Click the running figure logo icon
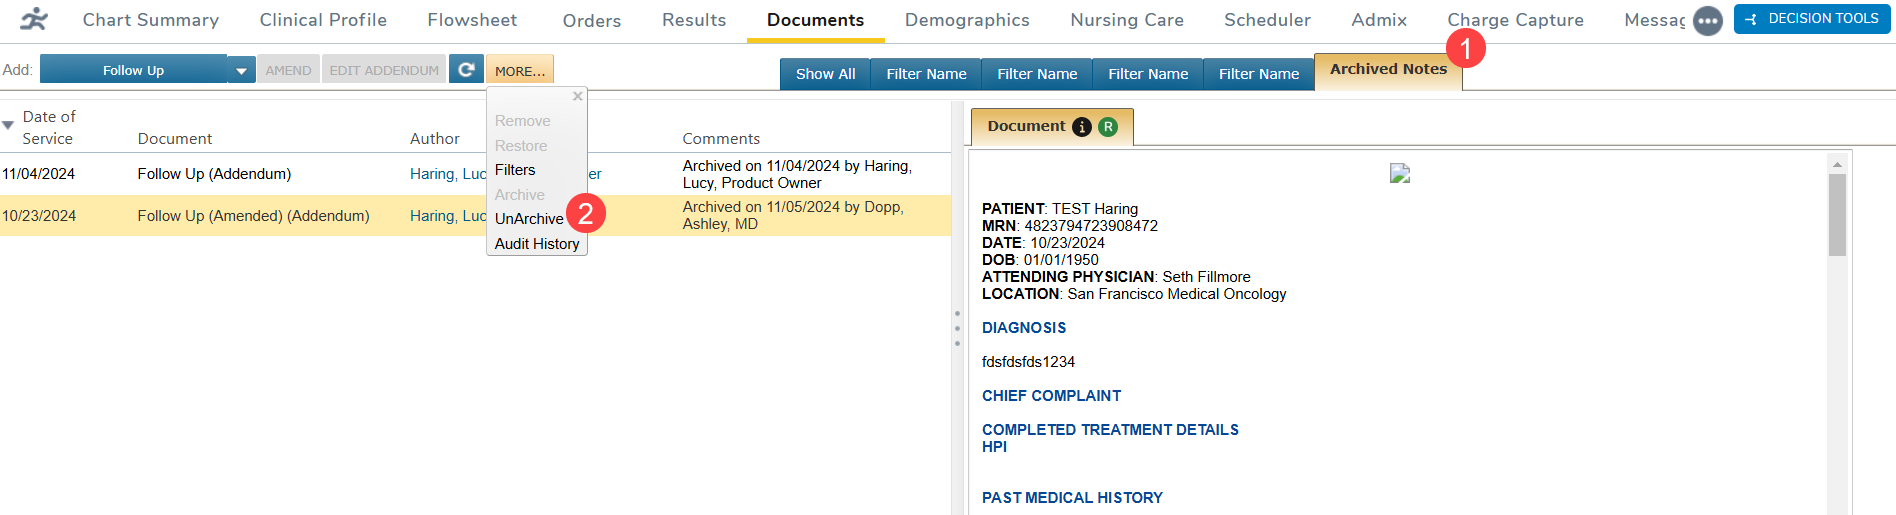Viewport: 1896px width, 515px height. (x=34, y=19)
